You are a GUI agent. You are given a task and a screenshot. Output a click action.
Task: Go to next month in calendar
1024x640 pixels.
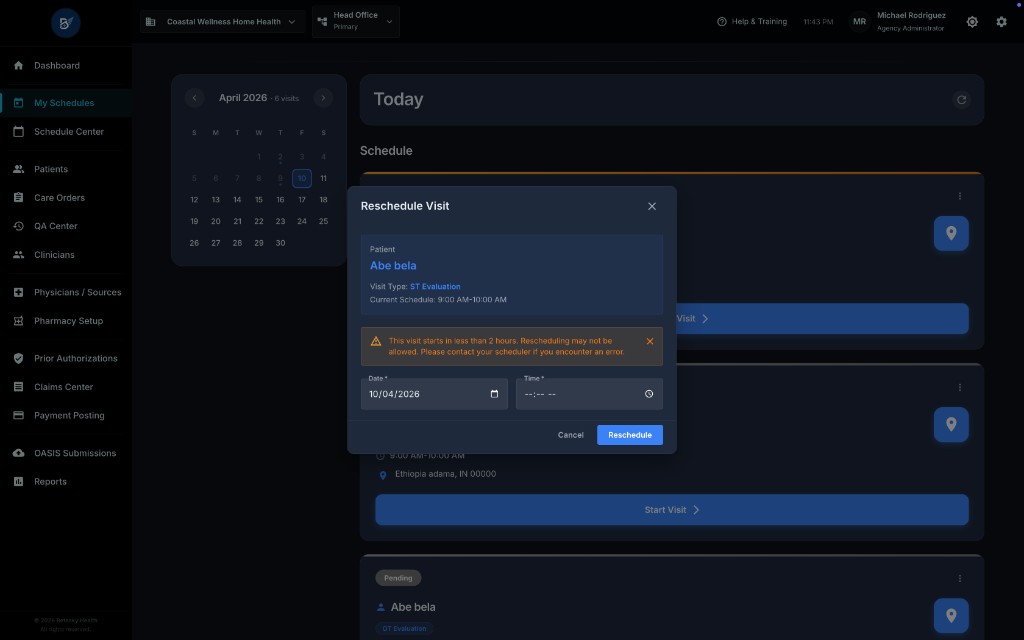[323, 98]
